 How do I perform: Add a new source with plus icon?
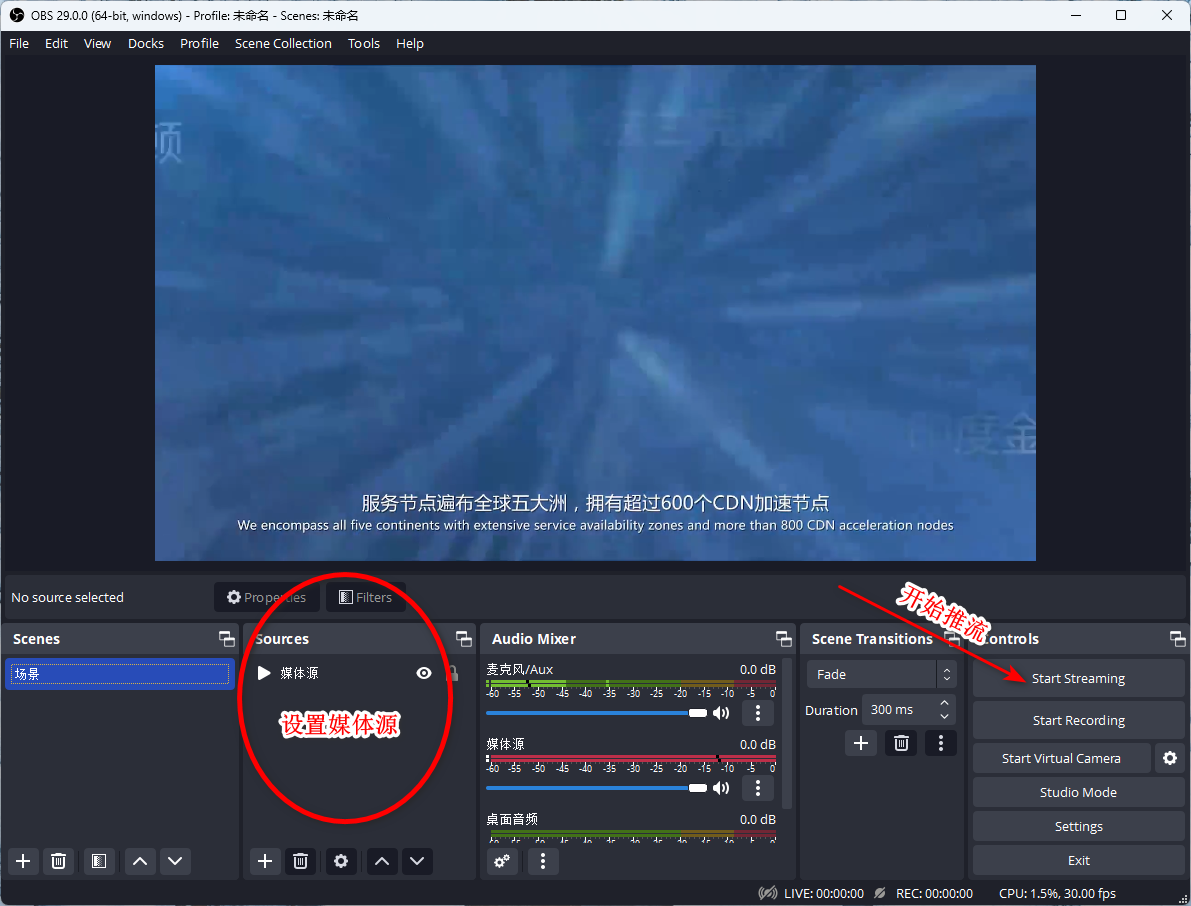click(x=264, y=860)
